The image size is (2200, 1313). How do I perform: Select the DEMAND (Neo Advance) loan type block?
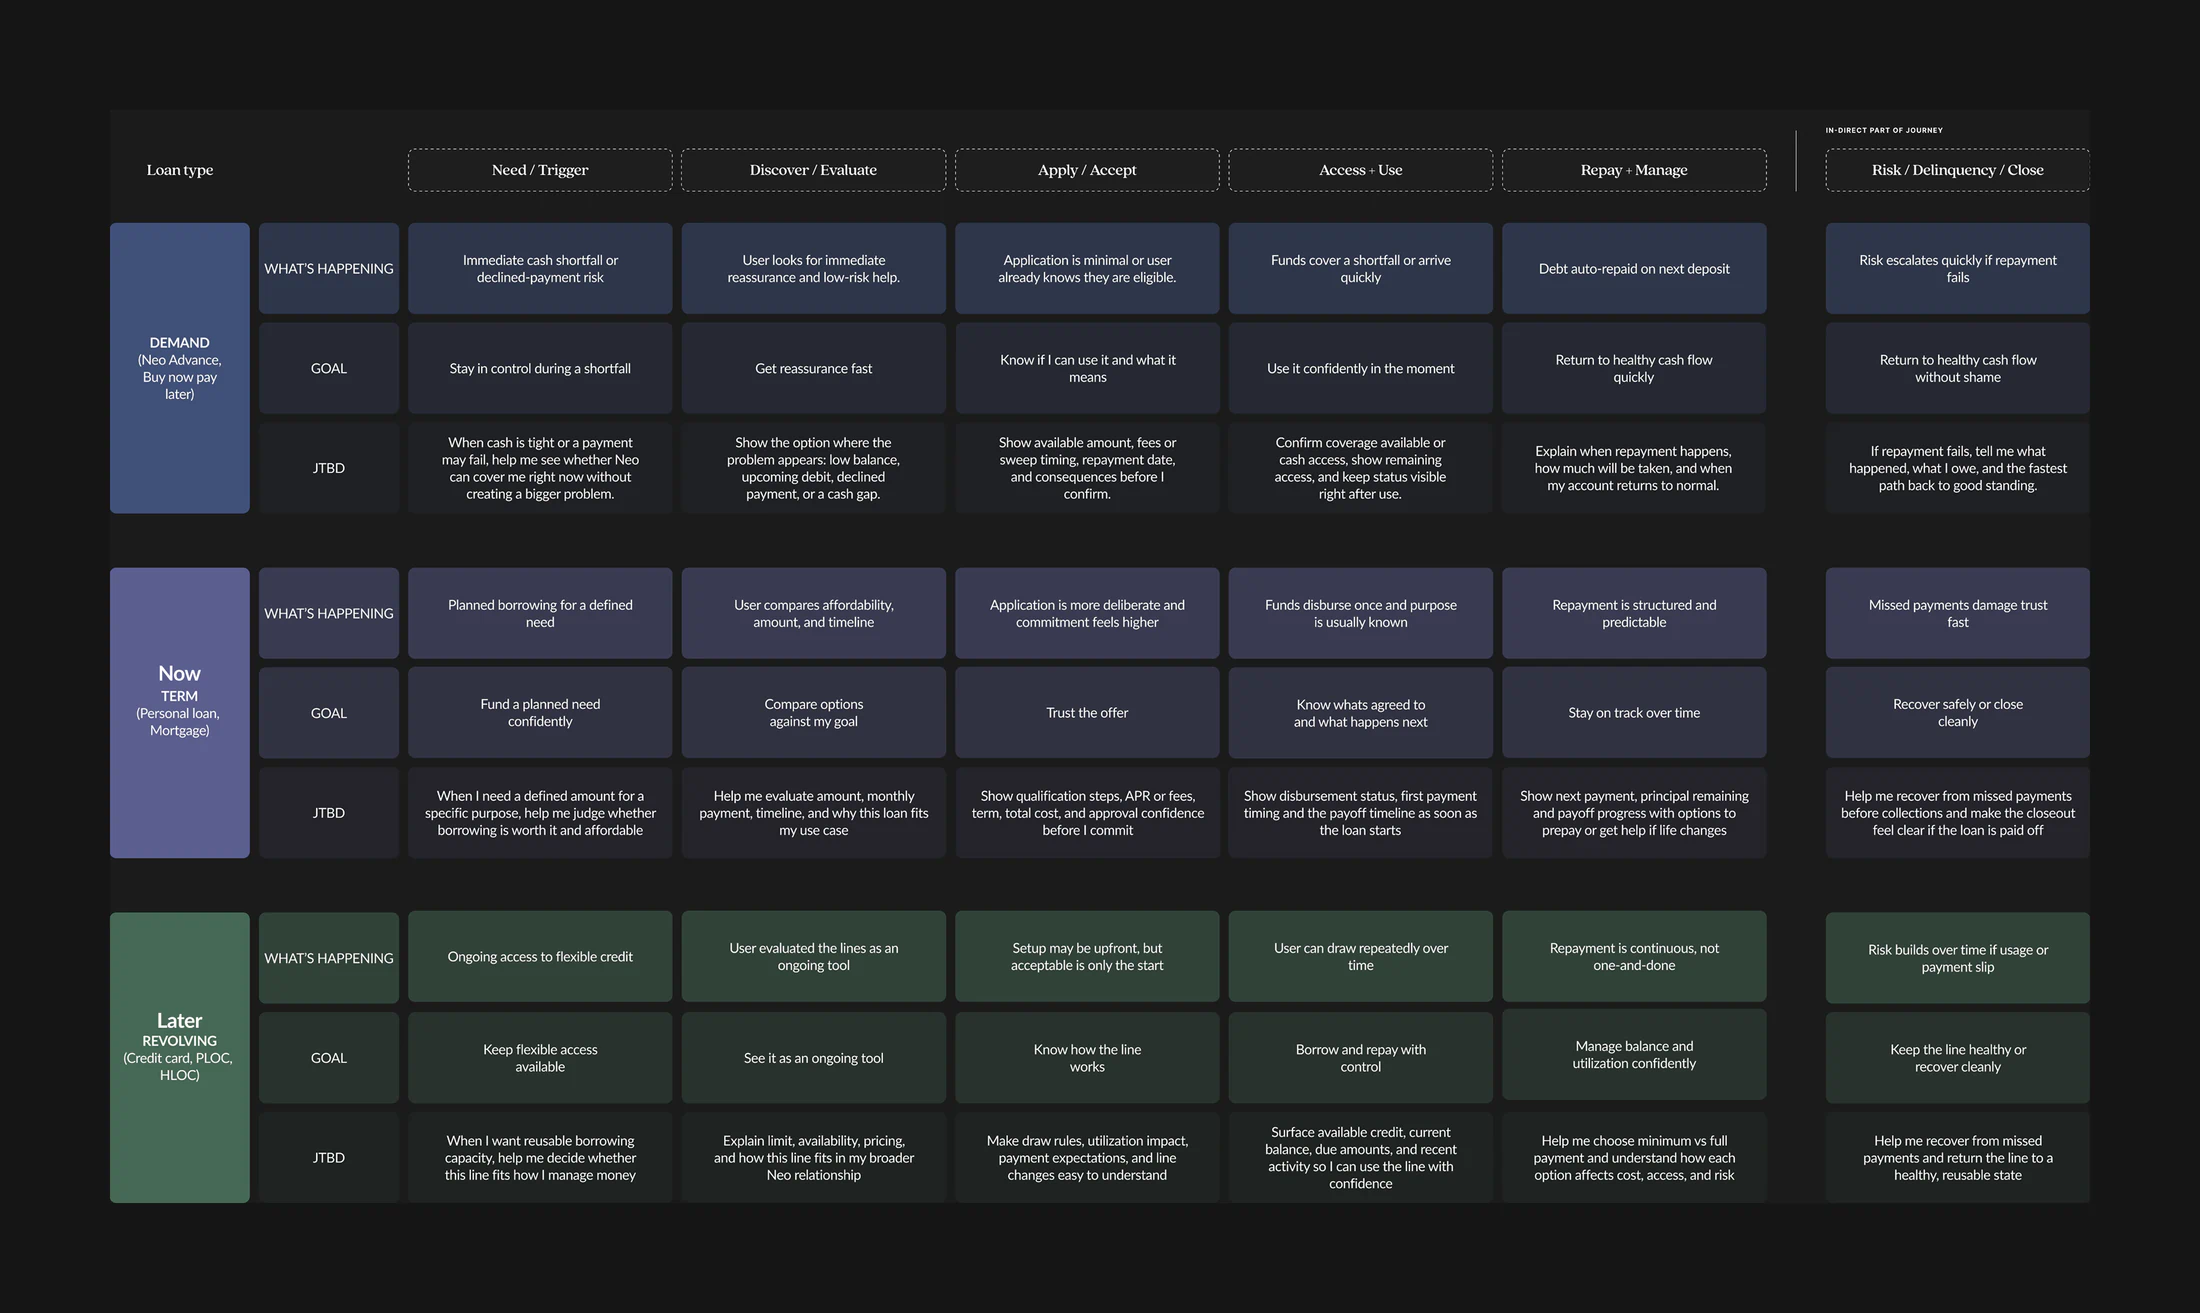pyautogui.click(x=180, y=368)
